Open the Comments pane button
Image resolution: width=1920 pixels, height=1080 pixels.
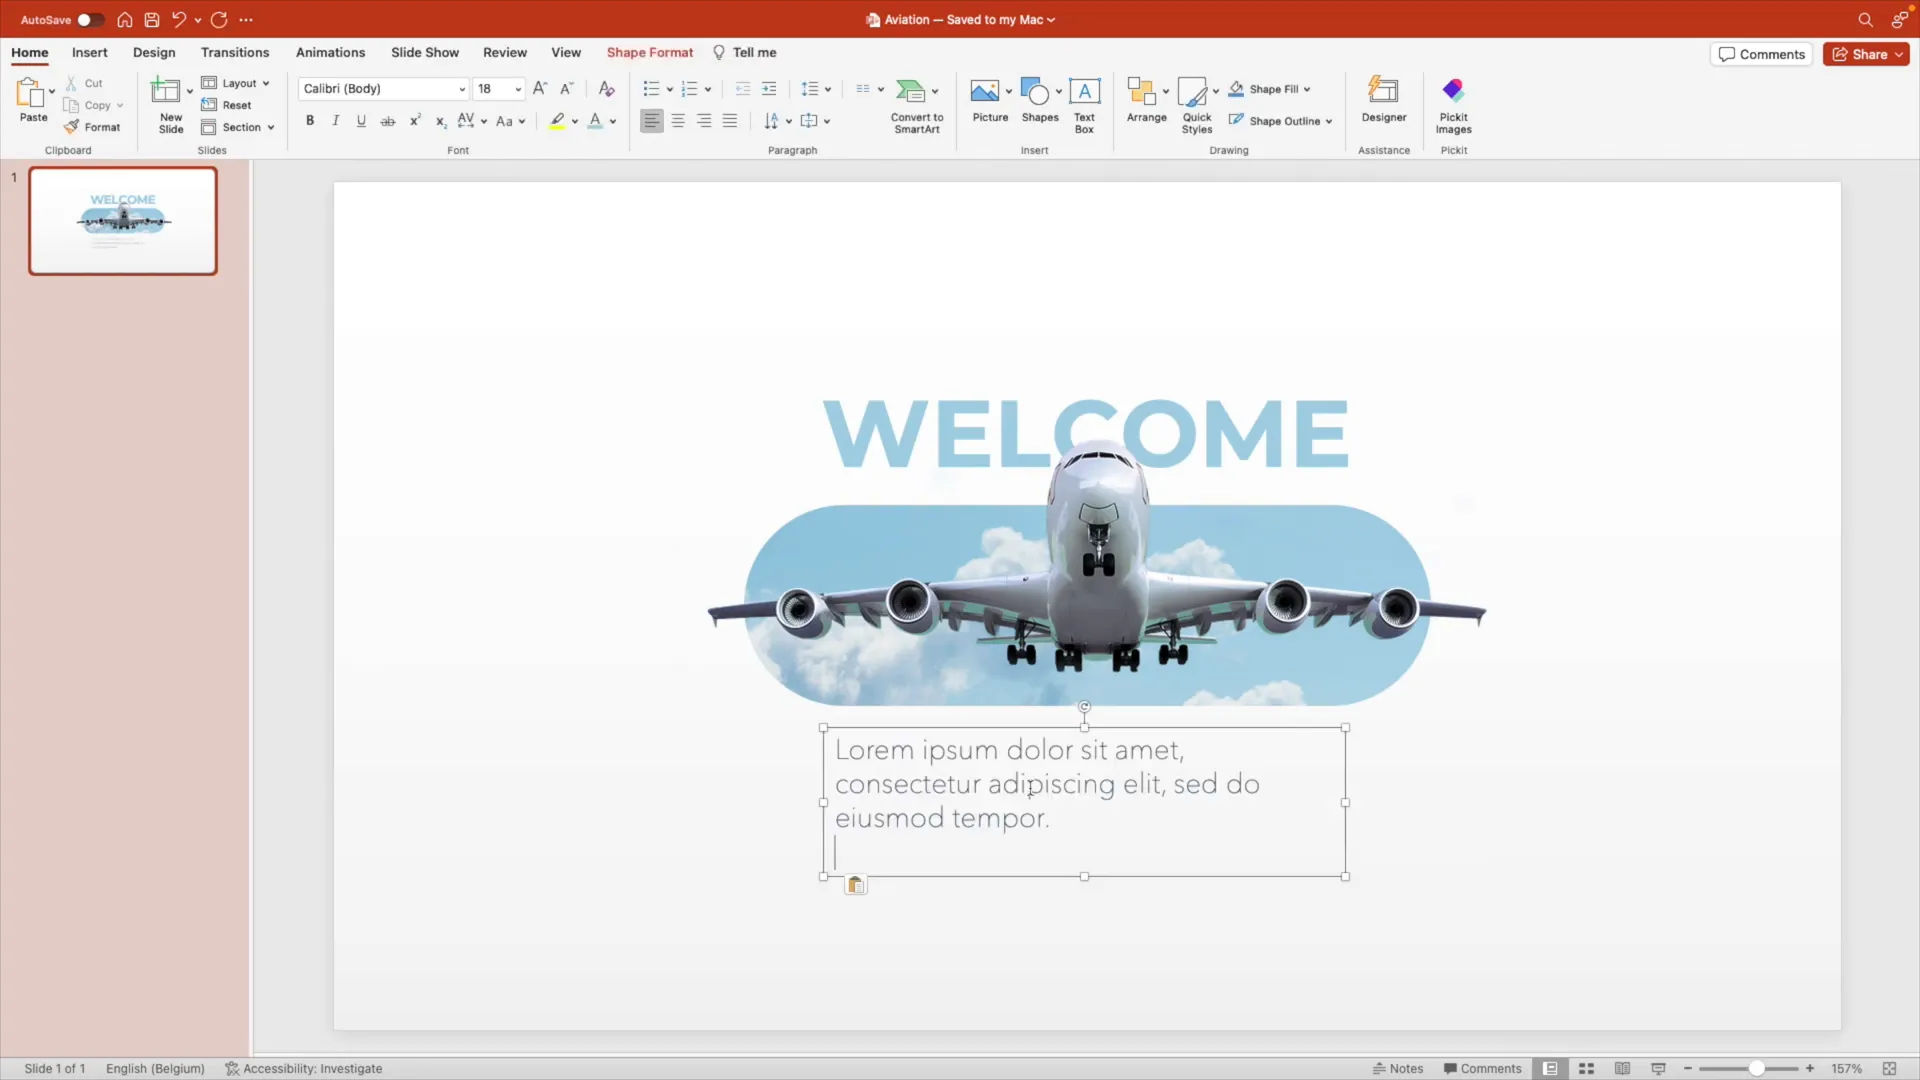point(1762,54)
